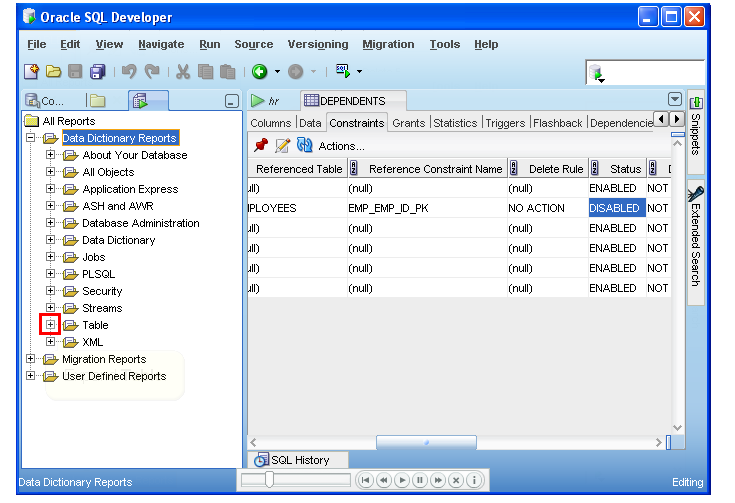Click the Freeze View pin icon
This screenshot has height=503, width=735.
click(x=261, y=145)
